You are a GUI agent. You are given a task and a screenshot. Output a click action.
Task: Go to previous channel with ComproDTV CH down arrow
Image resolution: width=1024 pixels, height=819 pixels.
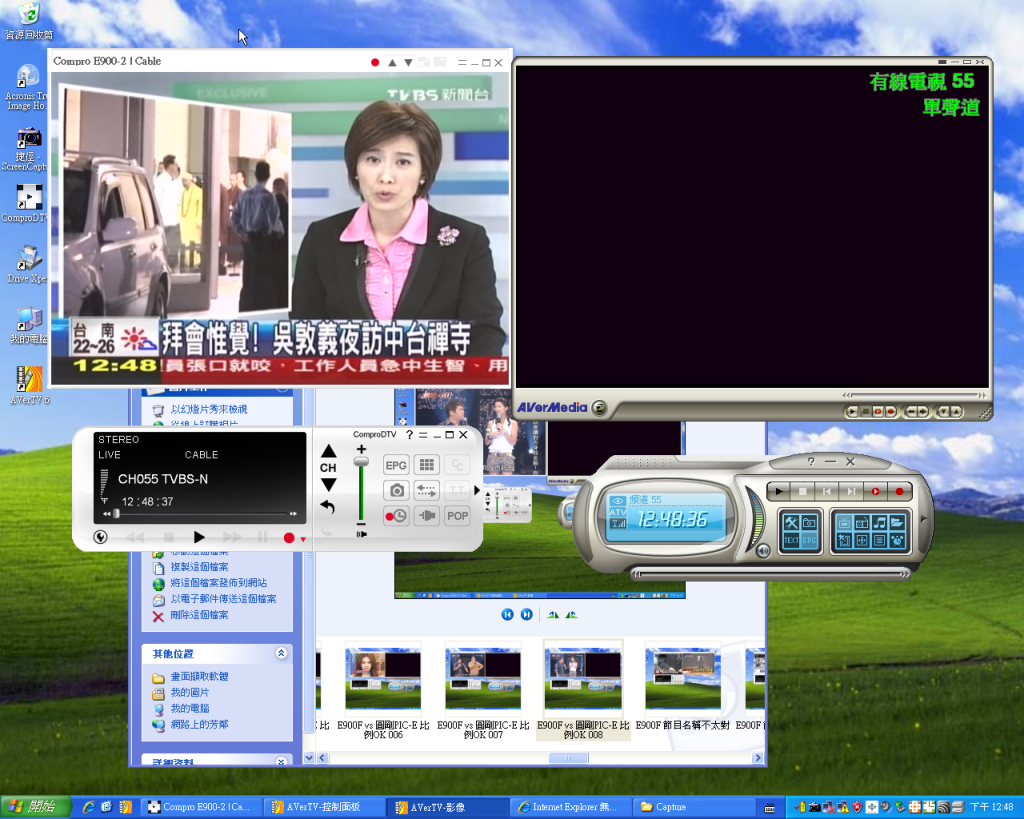coord(328,485)
